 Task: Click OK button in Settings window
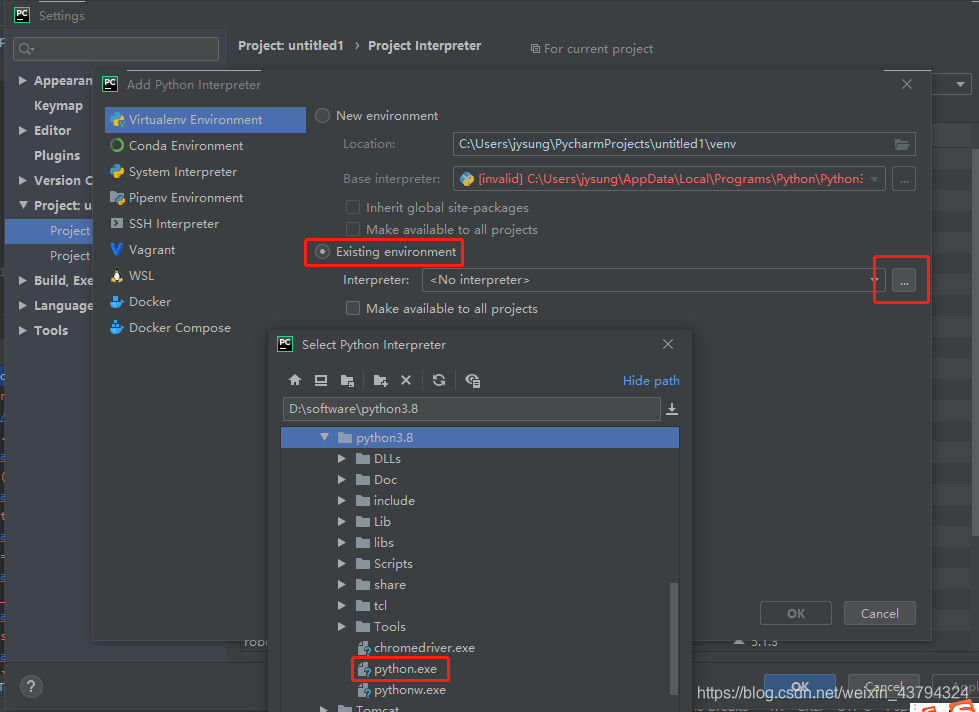800,686
